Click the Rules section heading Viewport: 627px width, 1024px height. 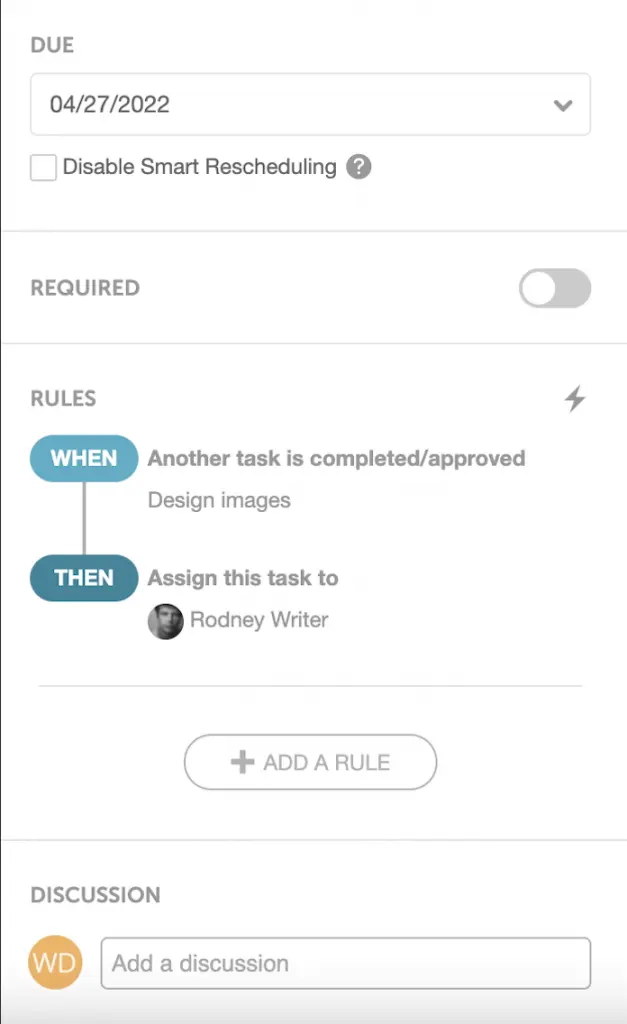63,398
